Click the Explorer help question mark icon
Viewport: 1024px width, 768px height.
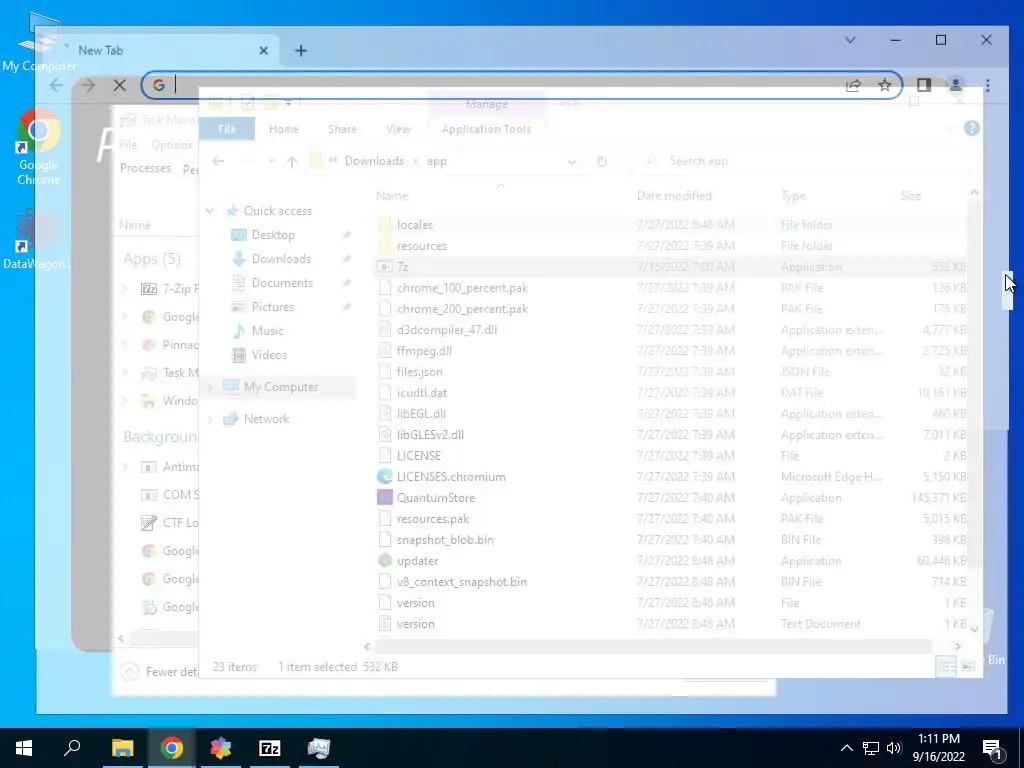coord(971,128)
